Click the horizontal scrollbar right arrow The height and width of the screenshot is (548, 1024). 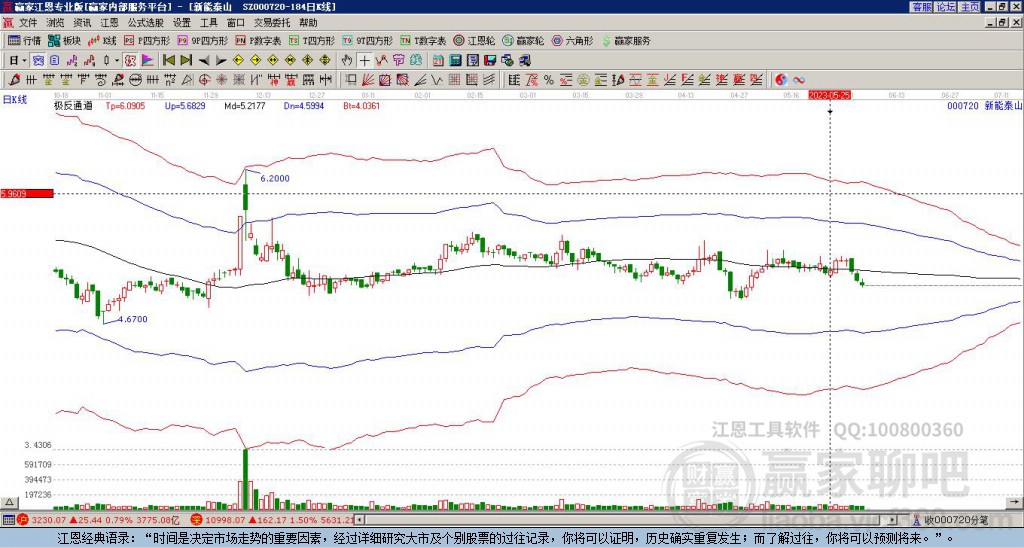tap(893, 520)
